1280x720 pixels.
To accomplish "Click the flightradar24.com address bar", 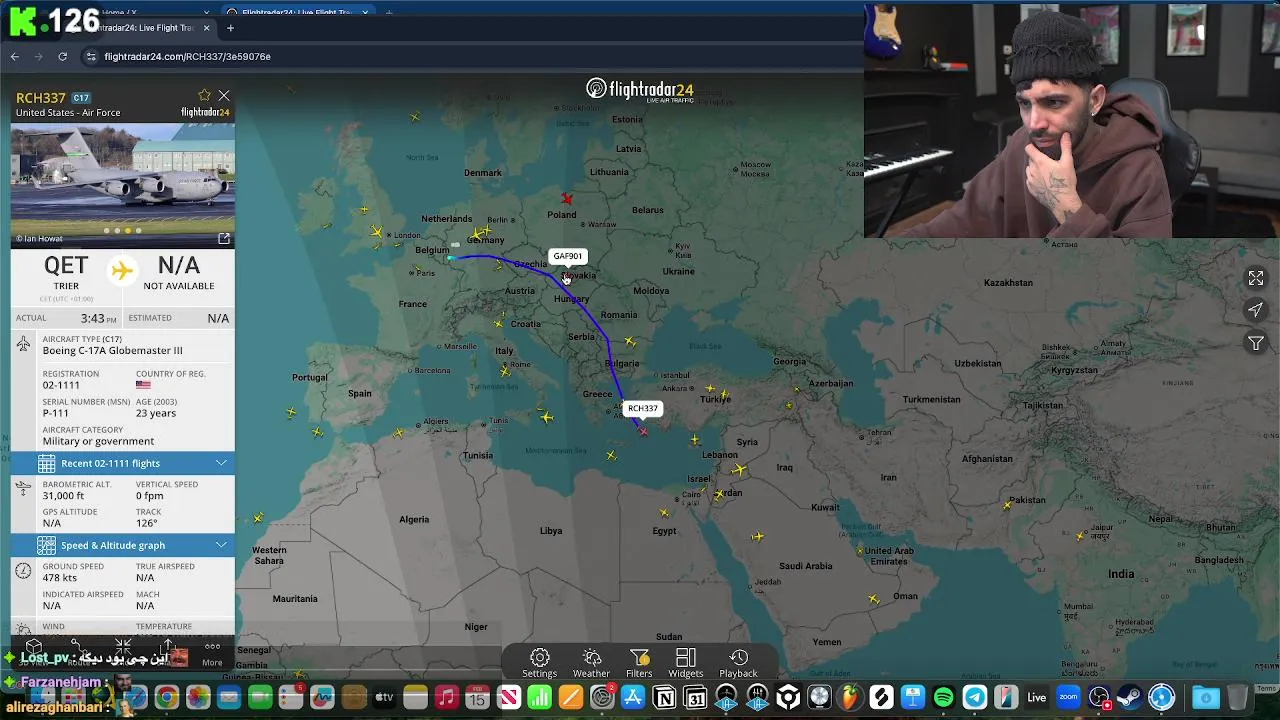I will pos(470,57).
